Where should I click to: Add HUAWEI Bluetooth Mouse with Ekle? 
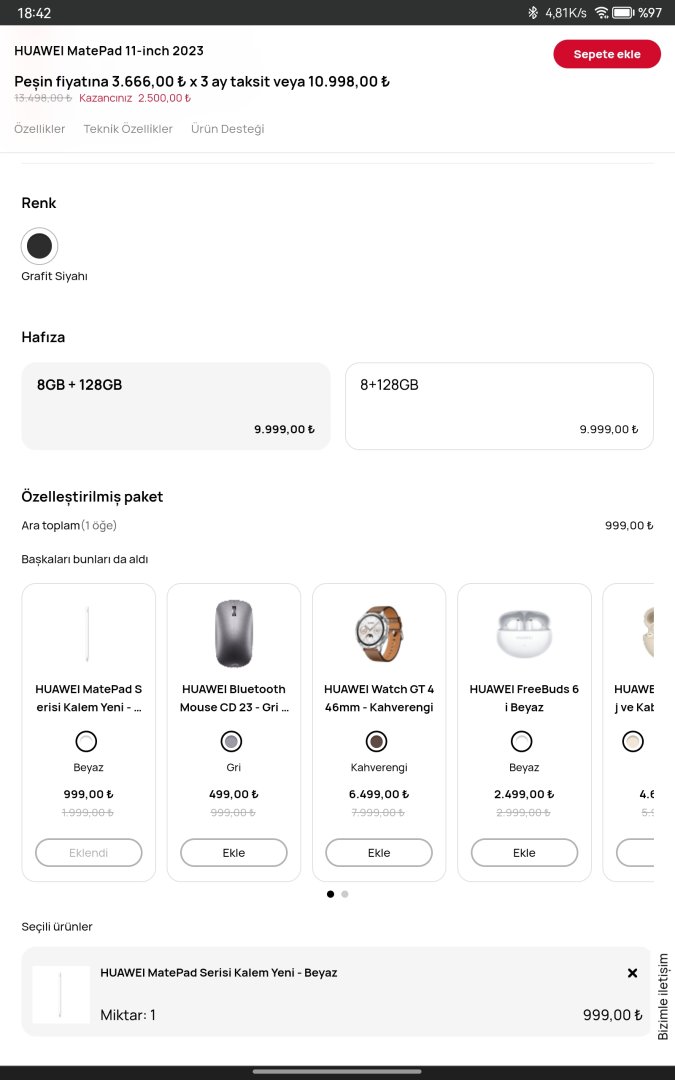(233, 853)
